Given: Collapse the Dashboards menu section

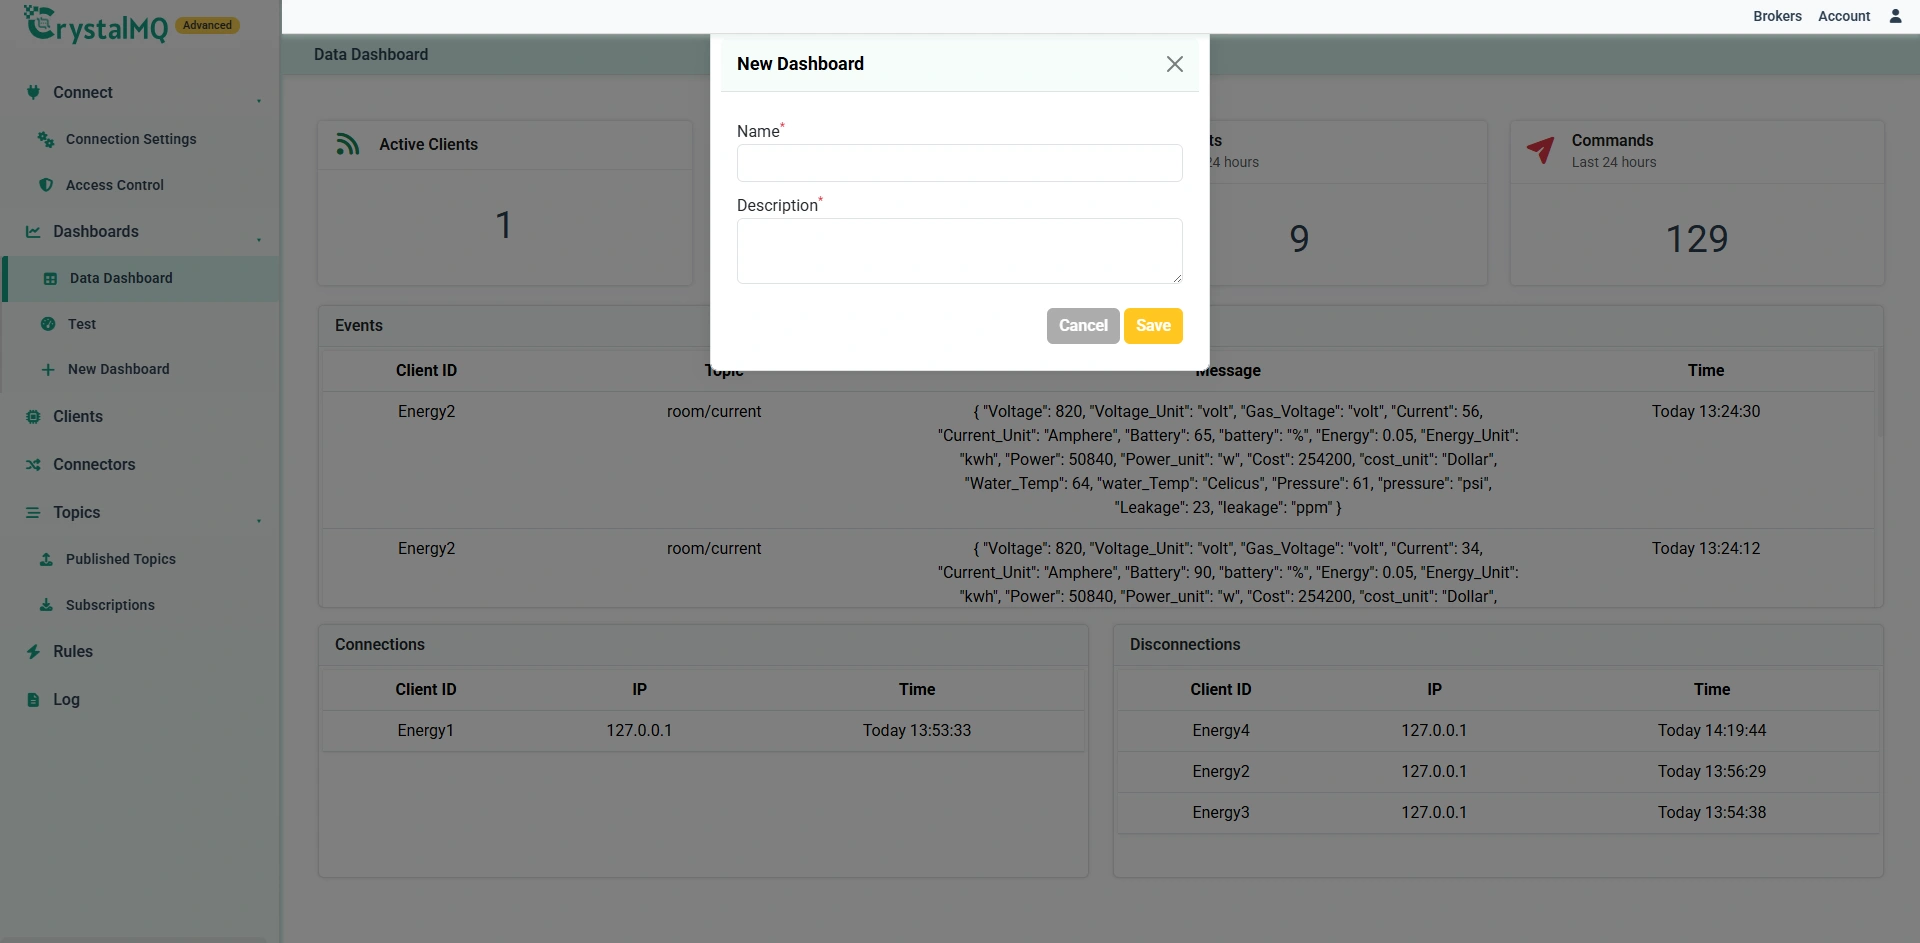Looking at the screenshot, I should (x=259, y=238).
